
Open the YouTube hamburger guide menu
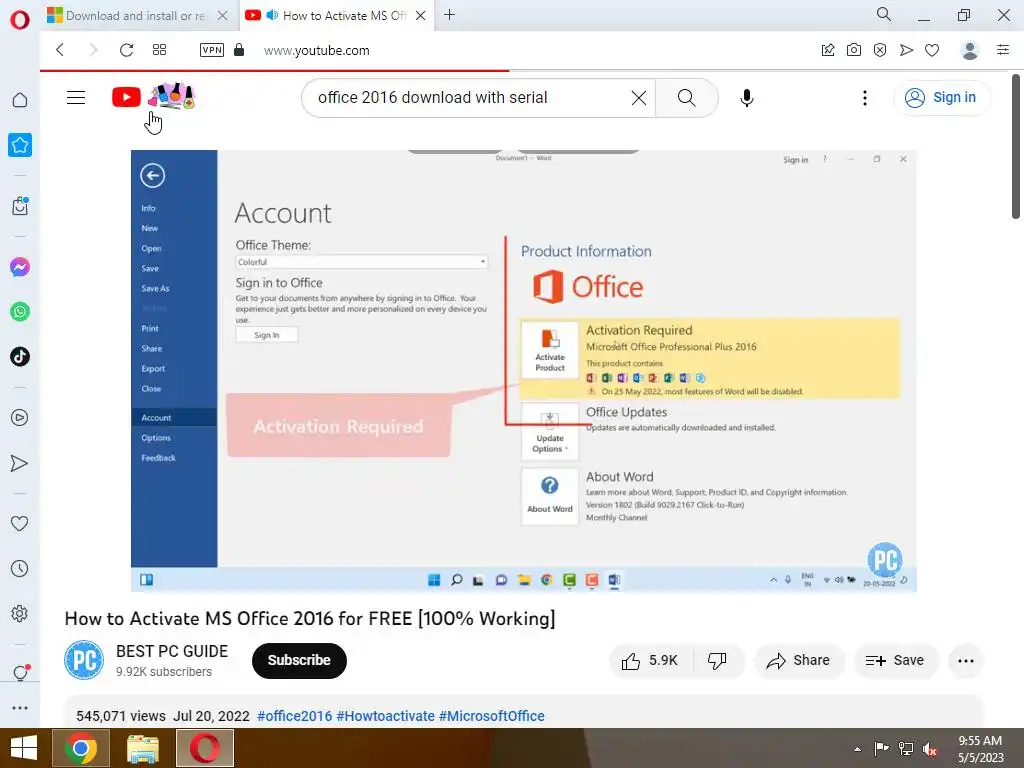76,97
